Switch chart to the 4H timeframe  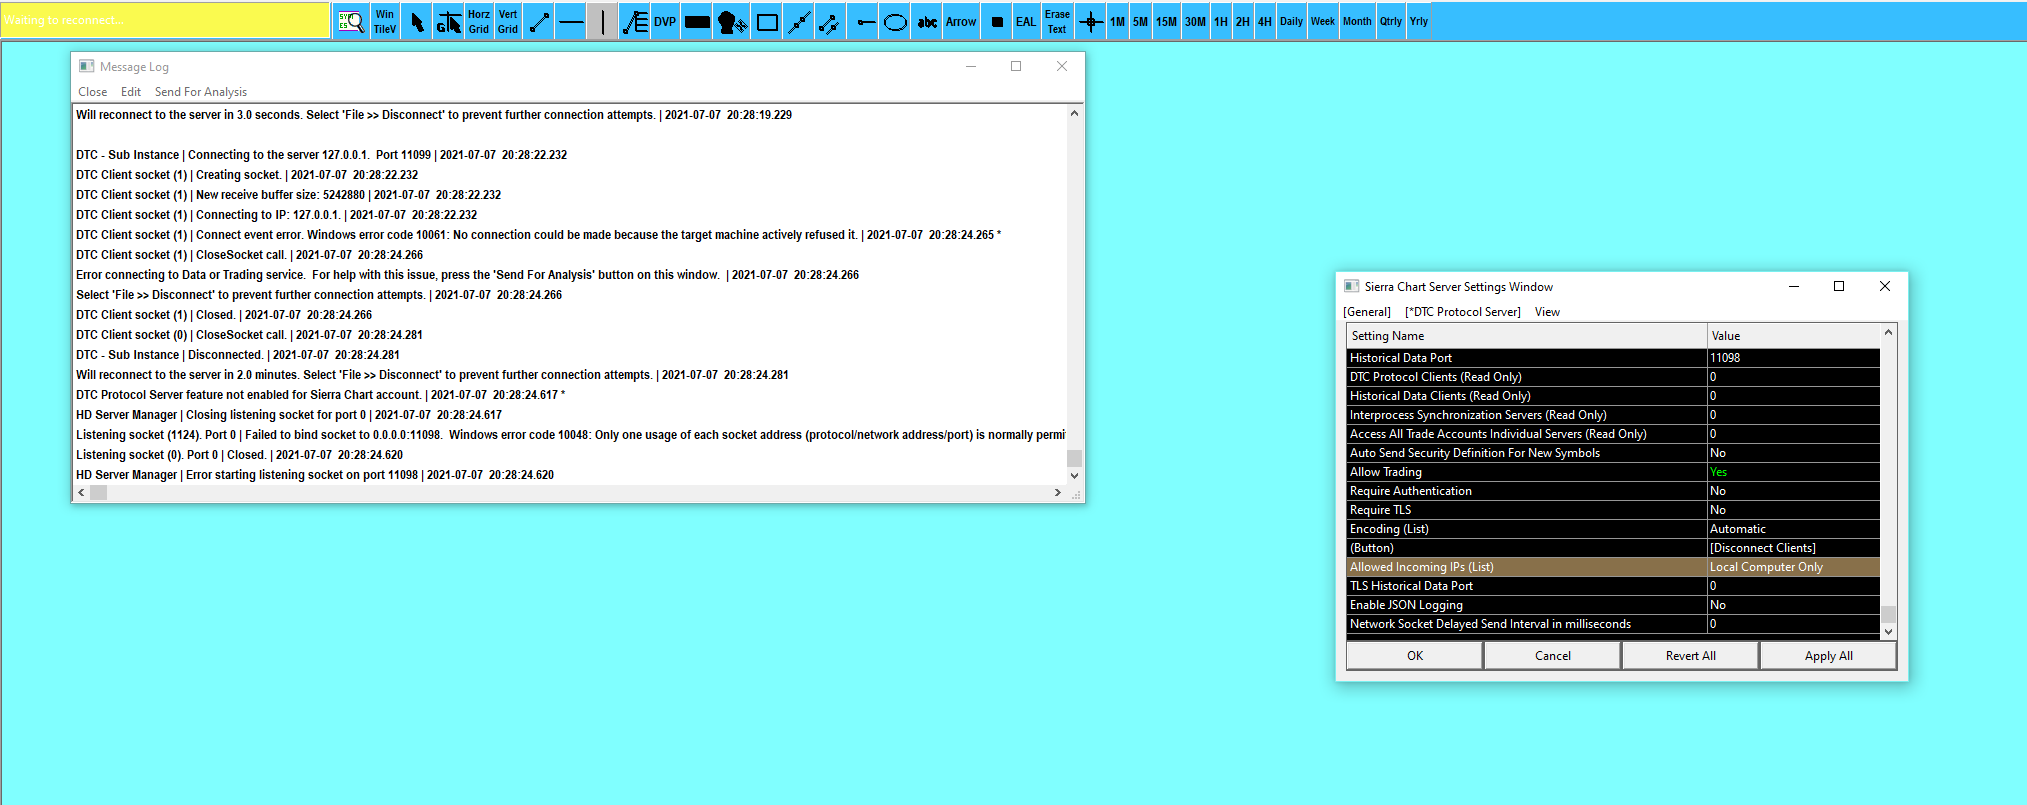pyautogui.click(x=1265, y=21)
